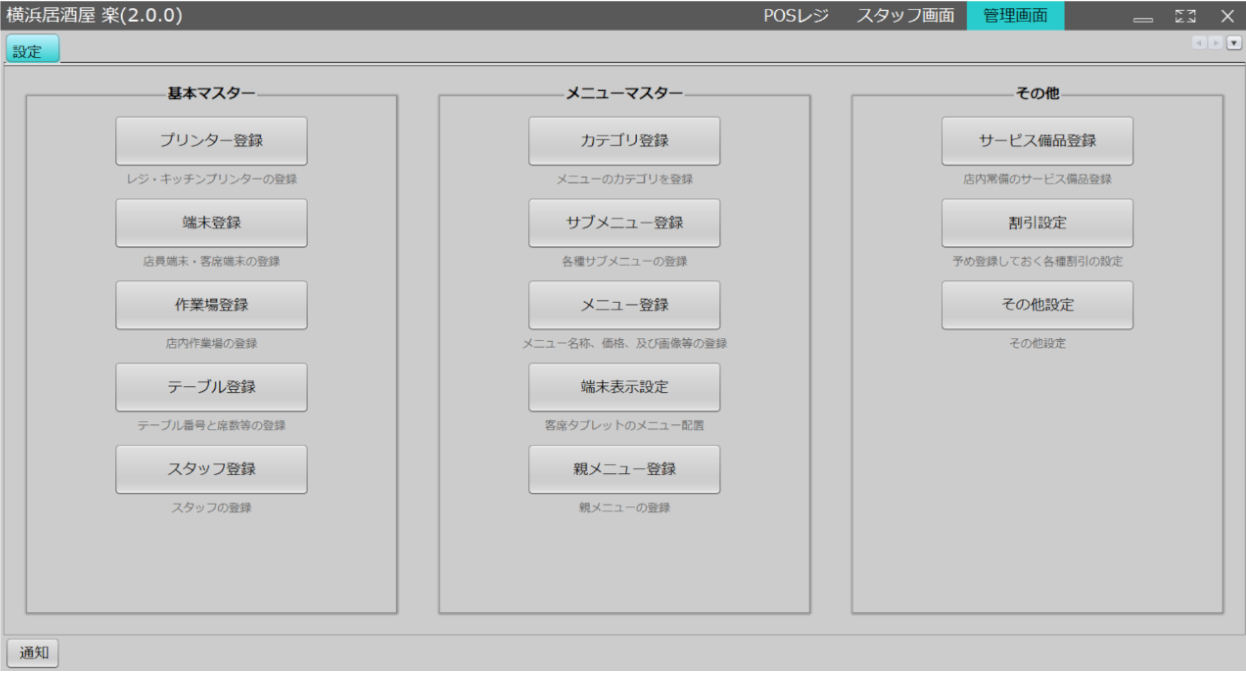Click the 各種サブメニューの登録 text

pyautogui.click(x=624, y=261)
